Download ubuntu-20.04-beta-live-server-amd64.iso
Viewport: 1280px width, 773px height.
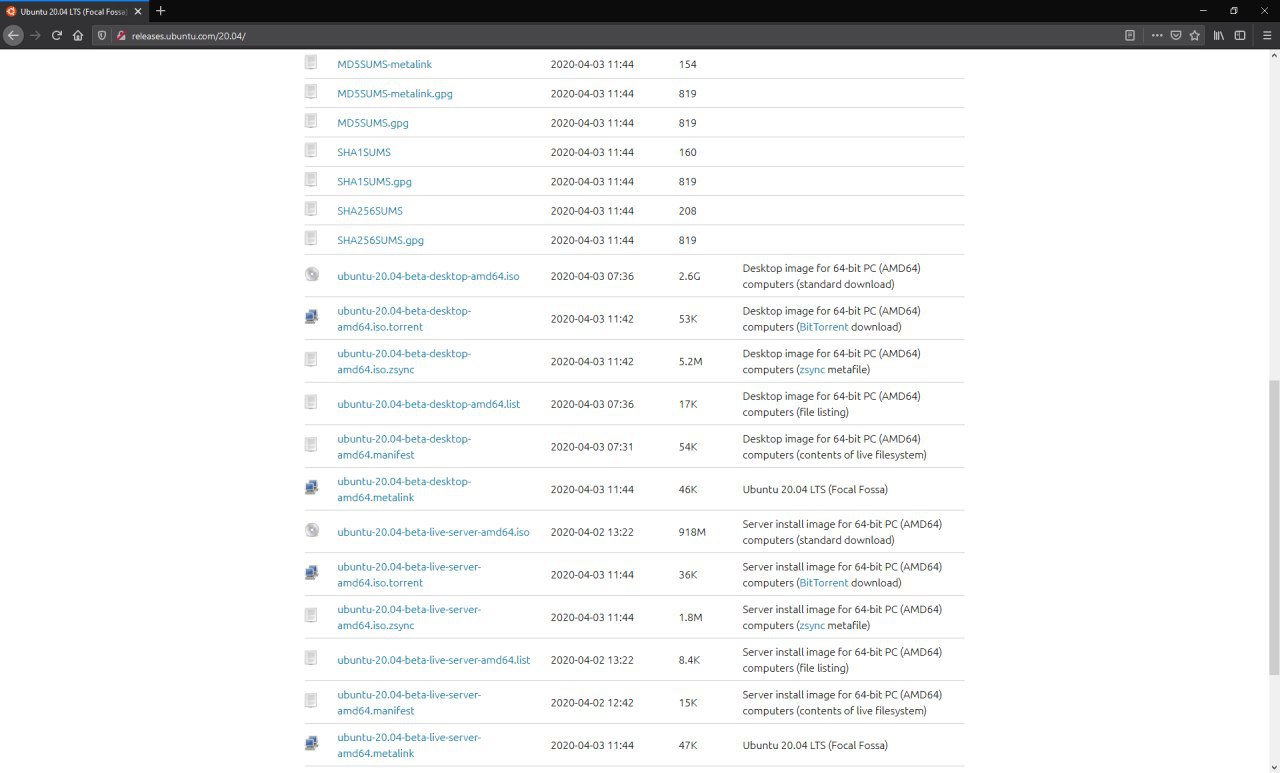tap(433, 532)
